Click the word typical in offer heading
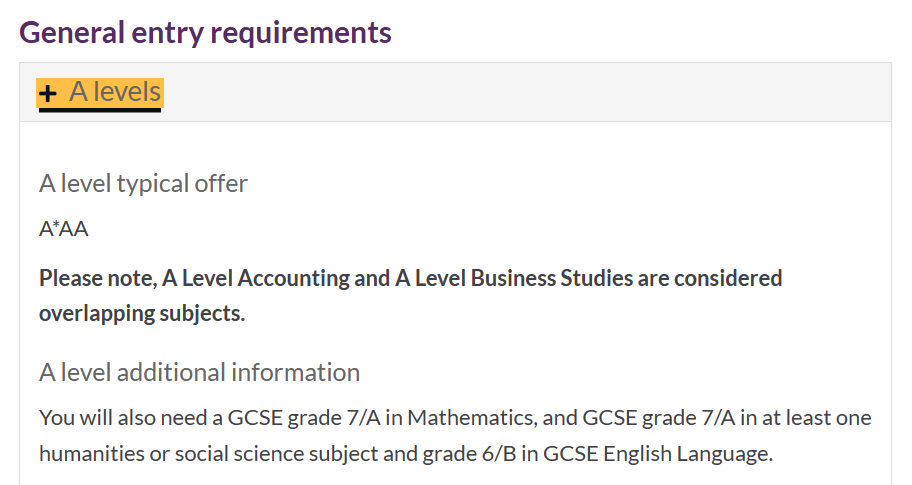Image resolution: width=912 pixels, height=485 pixels. click(153, 184)
